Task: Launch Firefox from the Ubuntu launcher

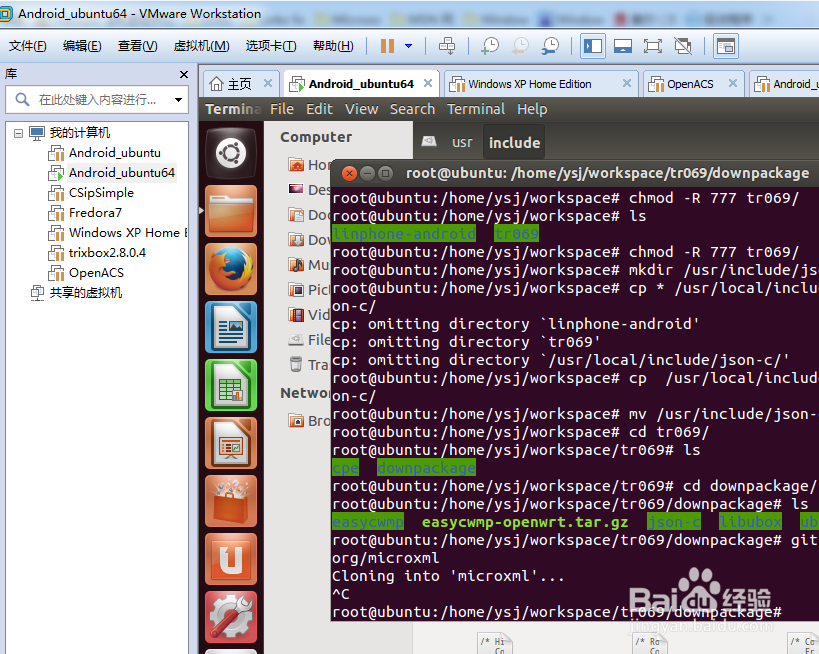Action: (231, 269)
